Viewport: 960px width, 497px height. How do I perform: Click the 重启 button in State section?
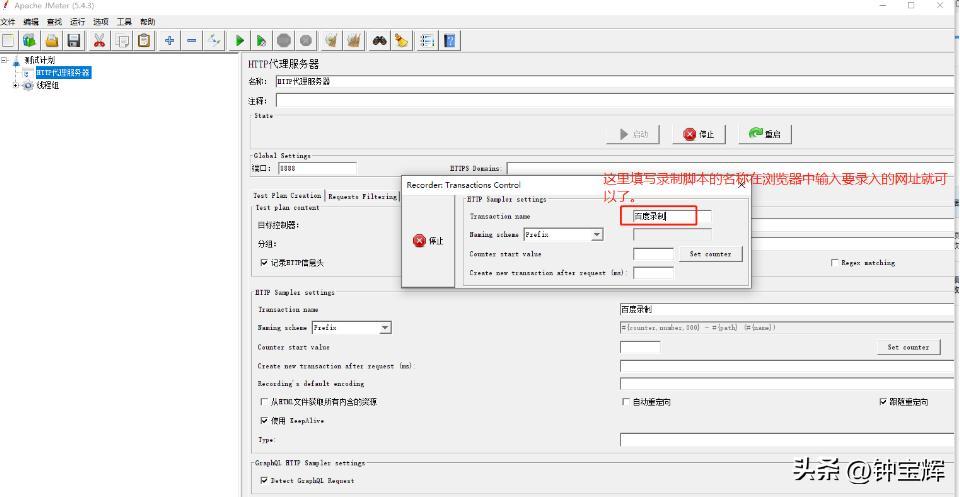click(x=764, y=134)
